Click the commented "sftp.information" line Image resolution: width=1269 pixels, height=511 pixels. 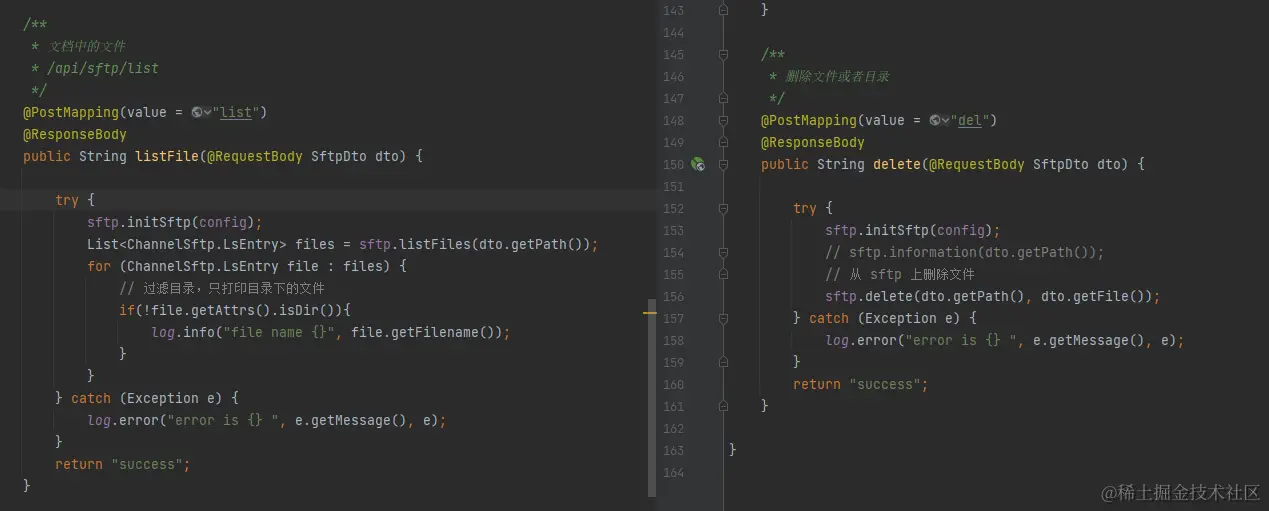click(x=965, y=252)
